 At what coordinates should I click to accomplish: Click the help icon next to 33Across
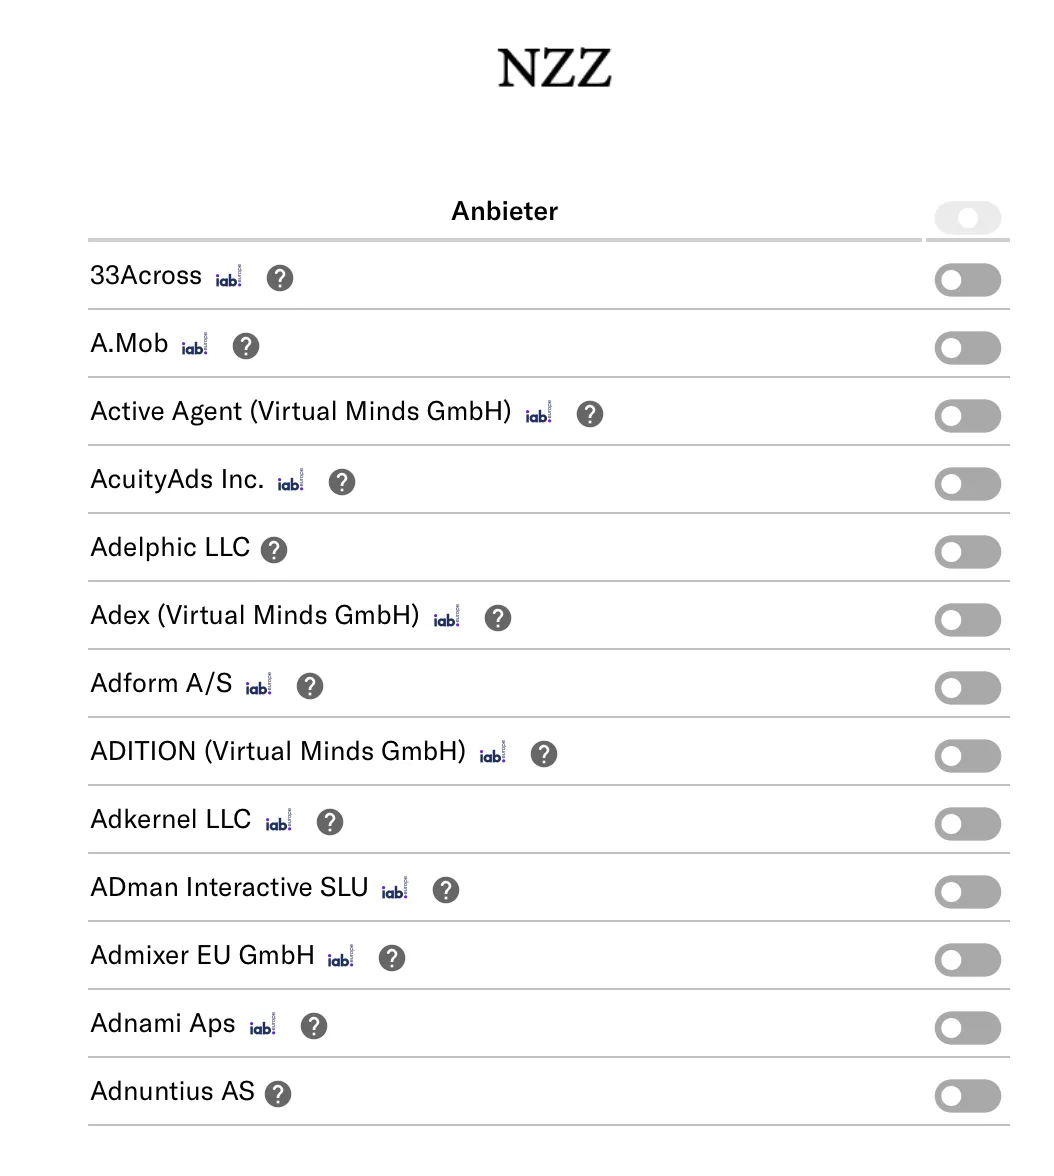280,278
